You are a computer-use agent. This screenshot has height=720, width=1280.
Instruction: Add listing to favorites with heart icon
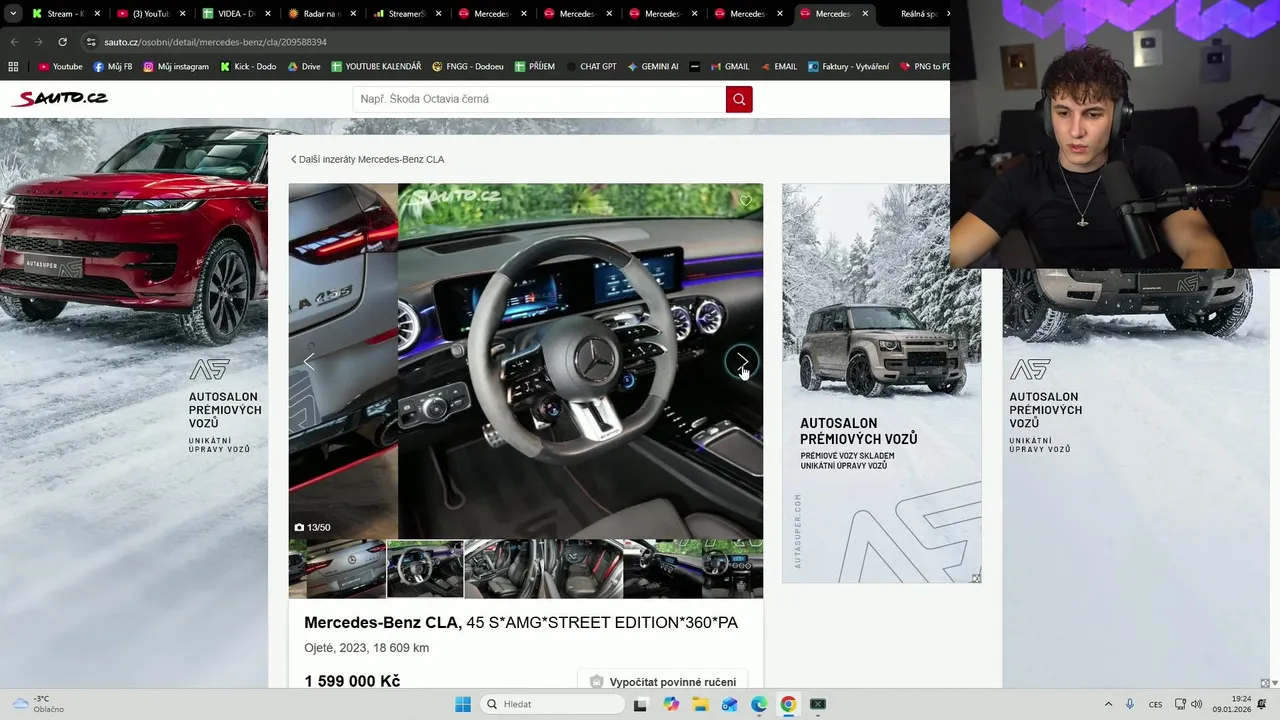coord(745,201)
